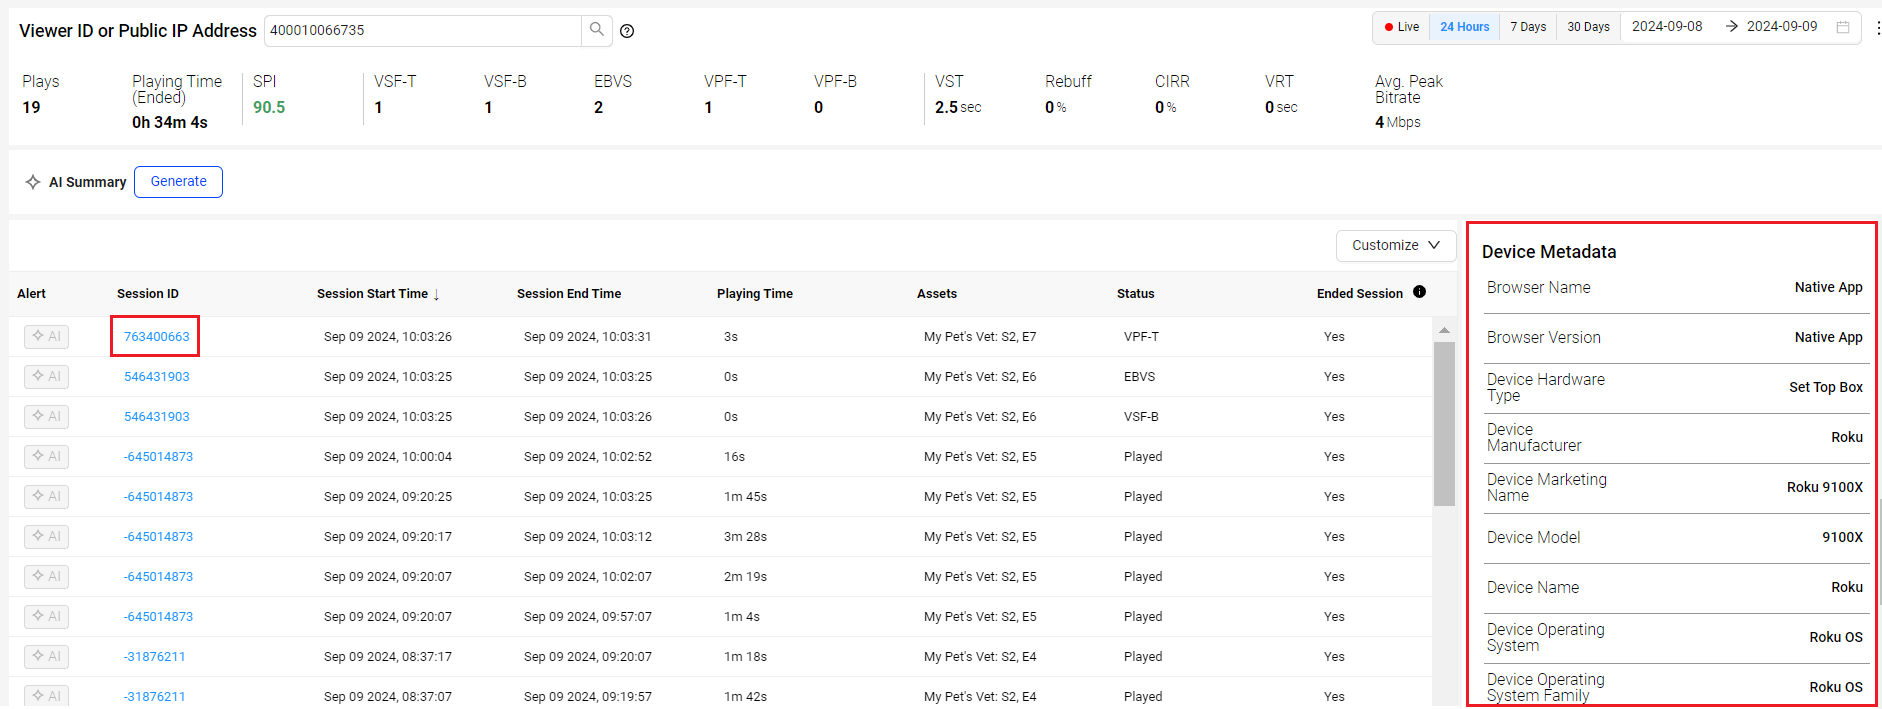1882x709 pixels.
Task: Select the 7 Days time range
Action: pyautogui.click(x=1527, y=27)
